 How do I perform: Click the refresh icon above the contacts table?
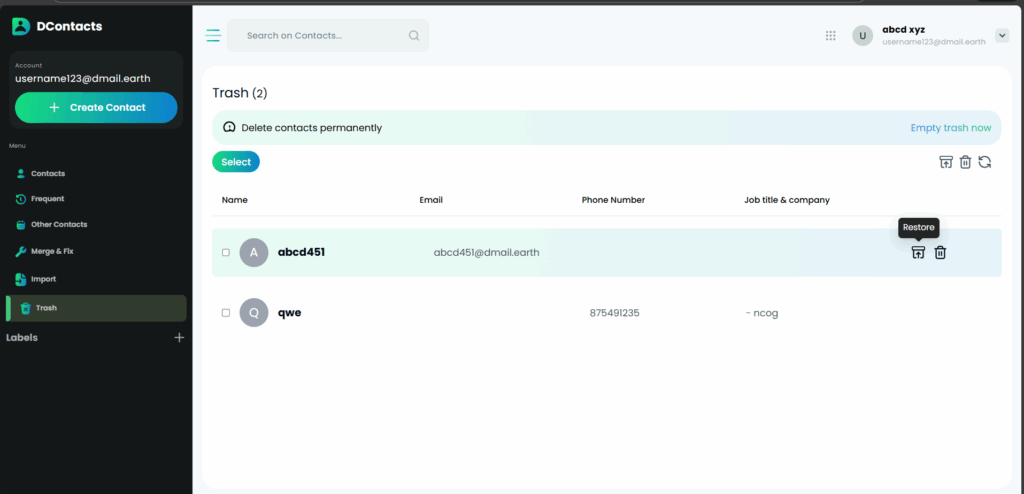coord(984,162)
